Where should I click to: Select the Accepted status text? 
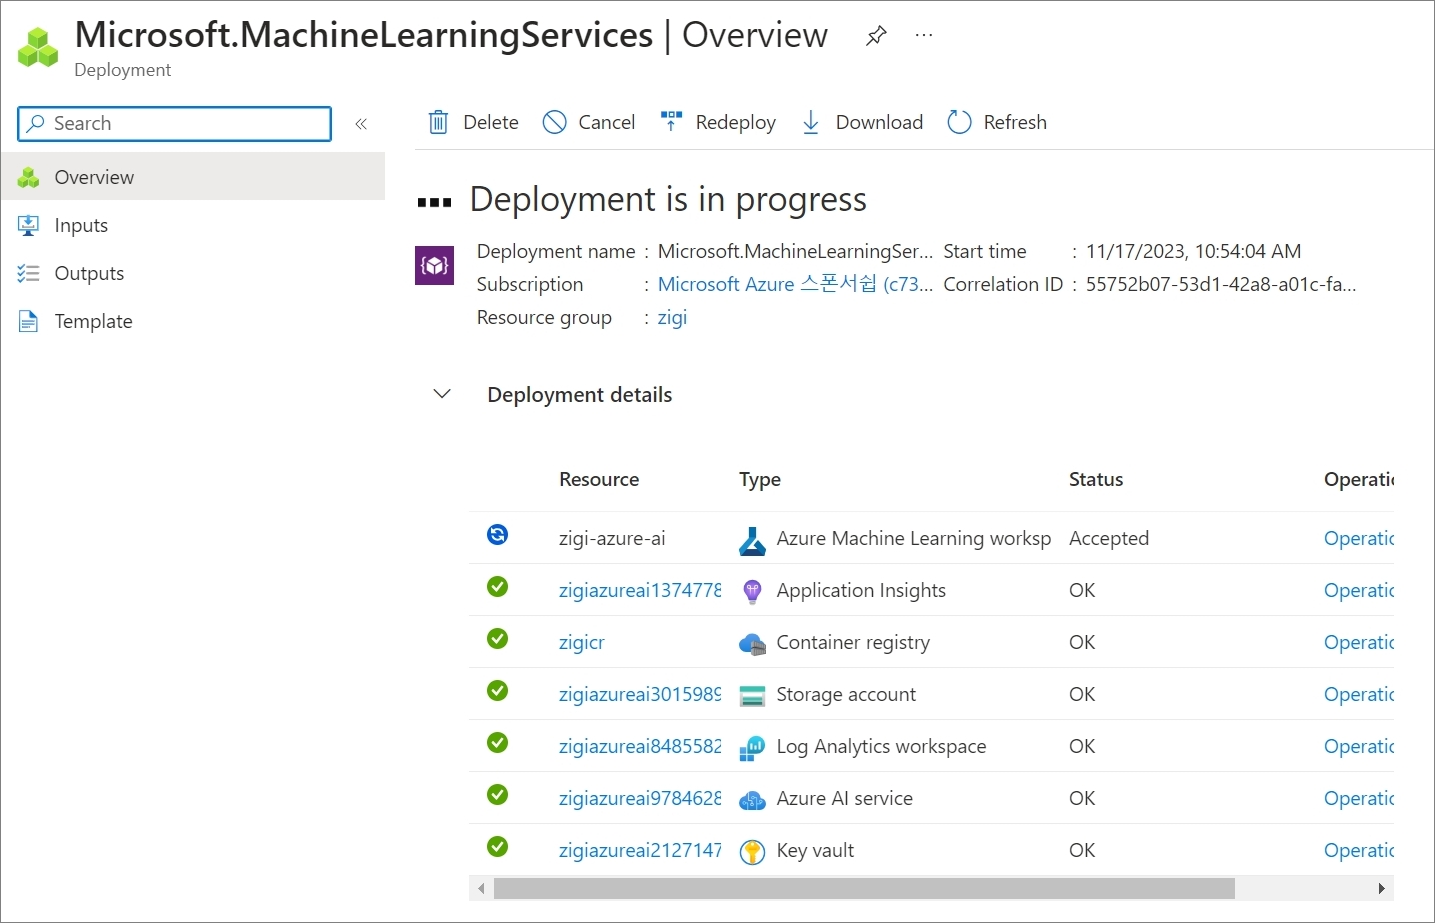pyautogui.click(x=1109, y=538)
